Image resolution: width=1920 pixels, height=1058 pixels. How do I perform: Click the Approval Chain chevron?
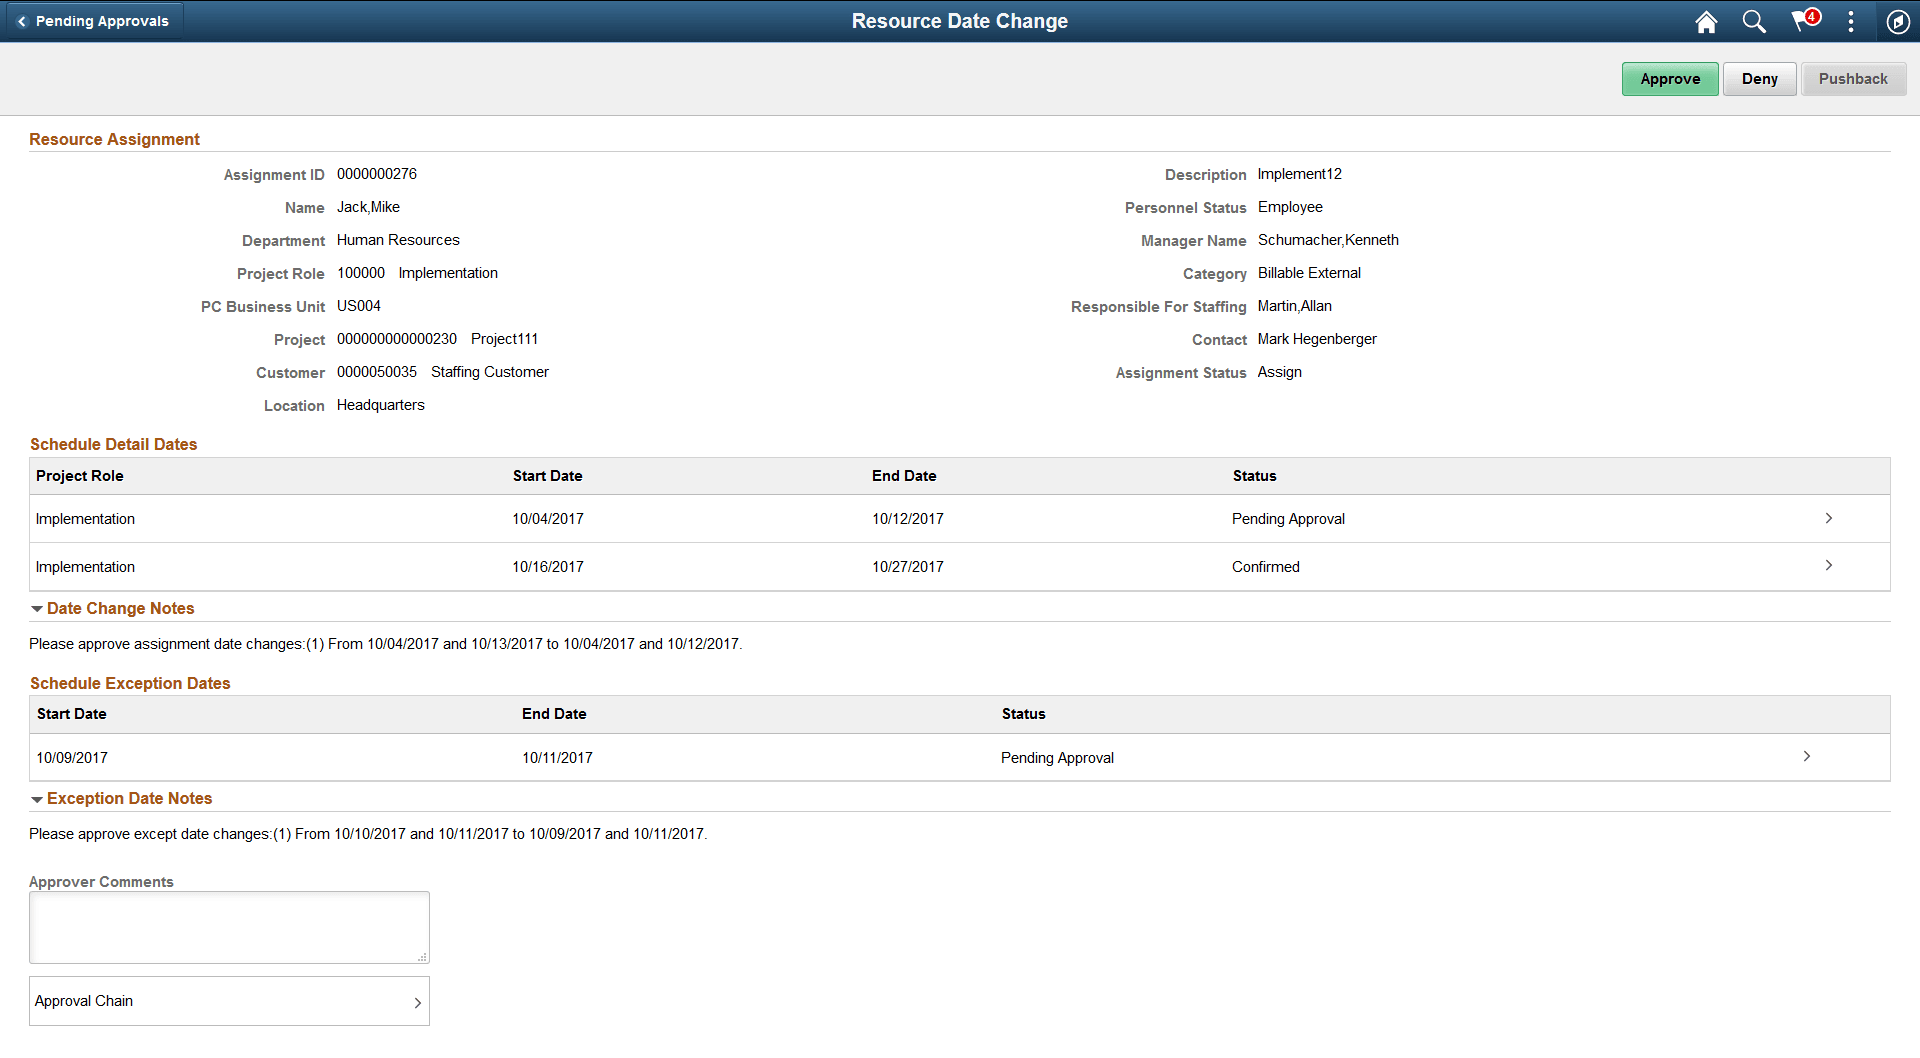(418, 1002)
